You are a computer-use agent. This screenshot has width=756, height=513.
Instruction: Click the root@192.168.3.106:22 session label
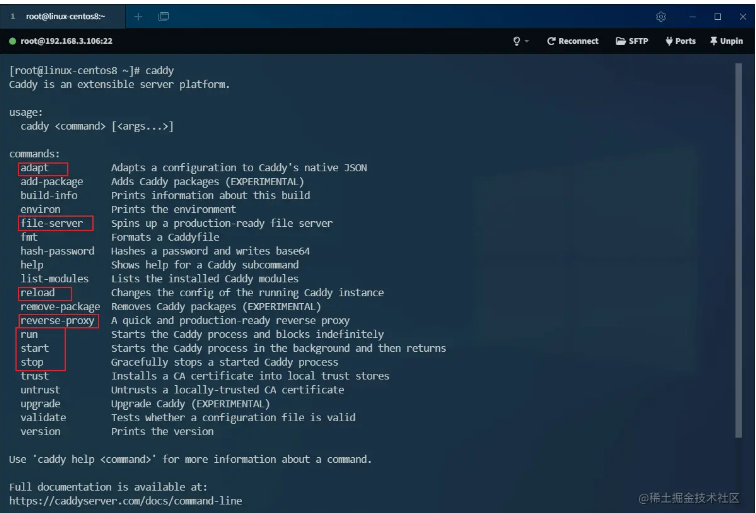pos(67,41)
